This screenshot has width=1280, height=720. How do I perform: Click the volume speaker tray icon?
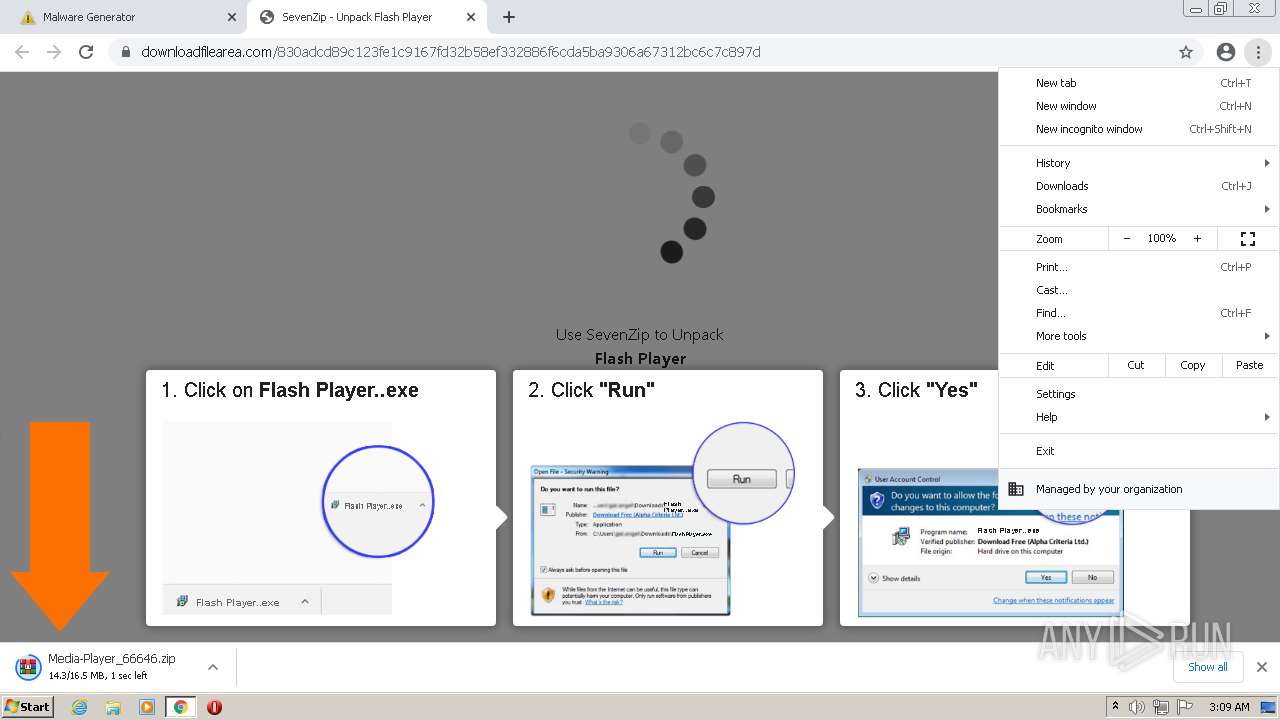[1138, 707]
